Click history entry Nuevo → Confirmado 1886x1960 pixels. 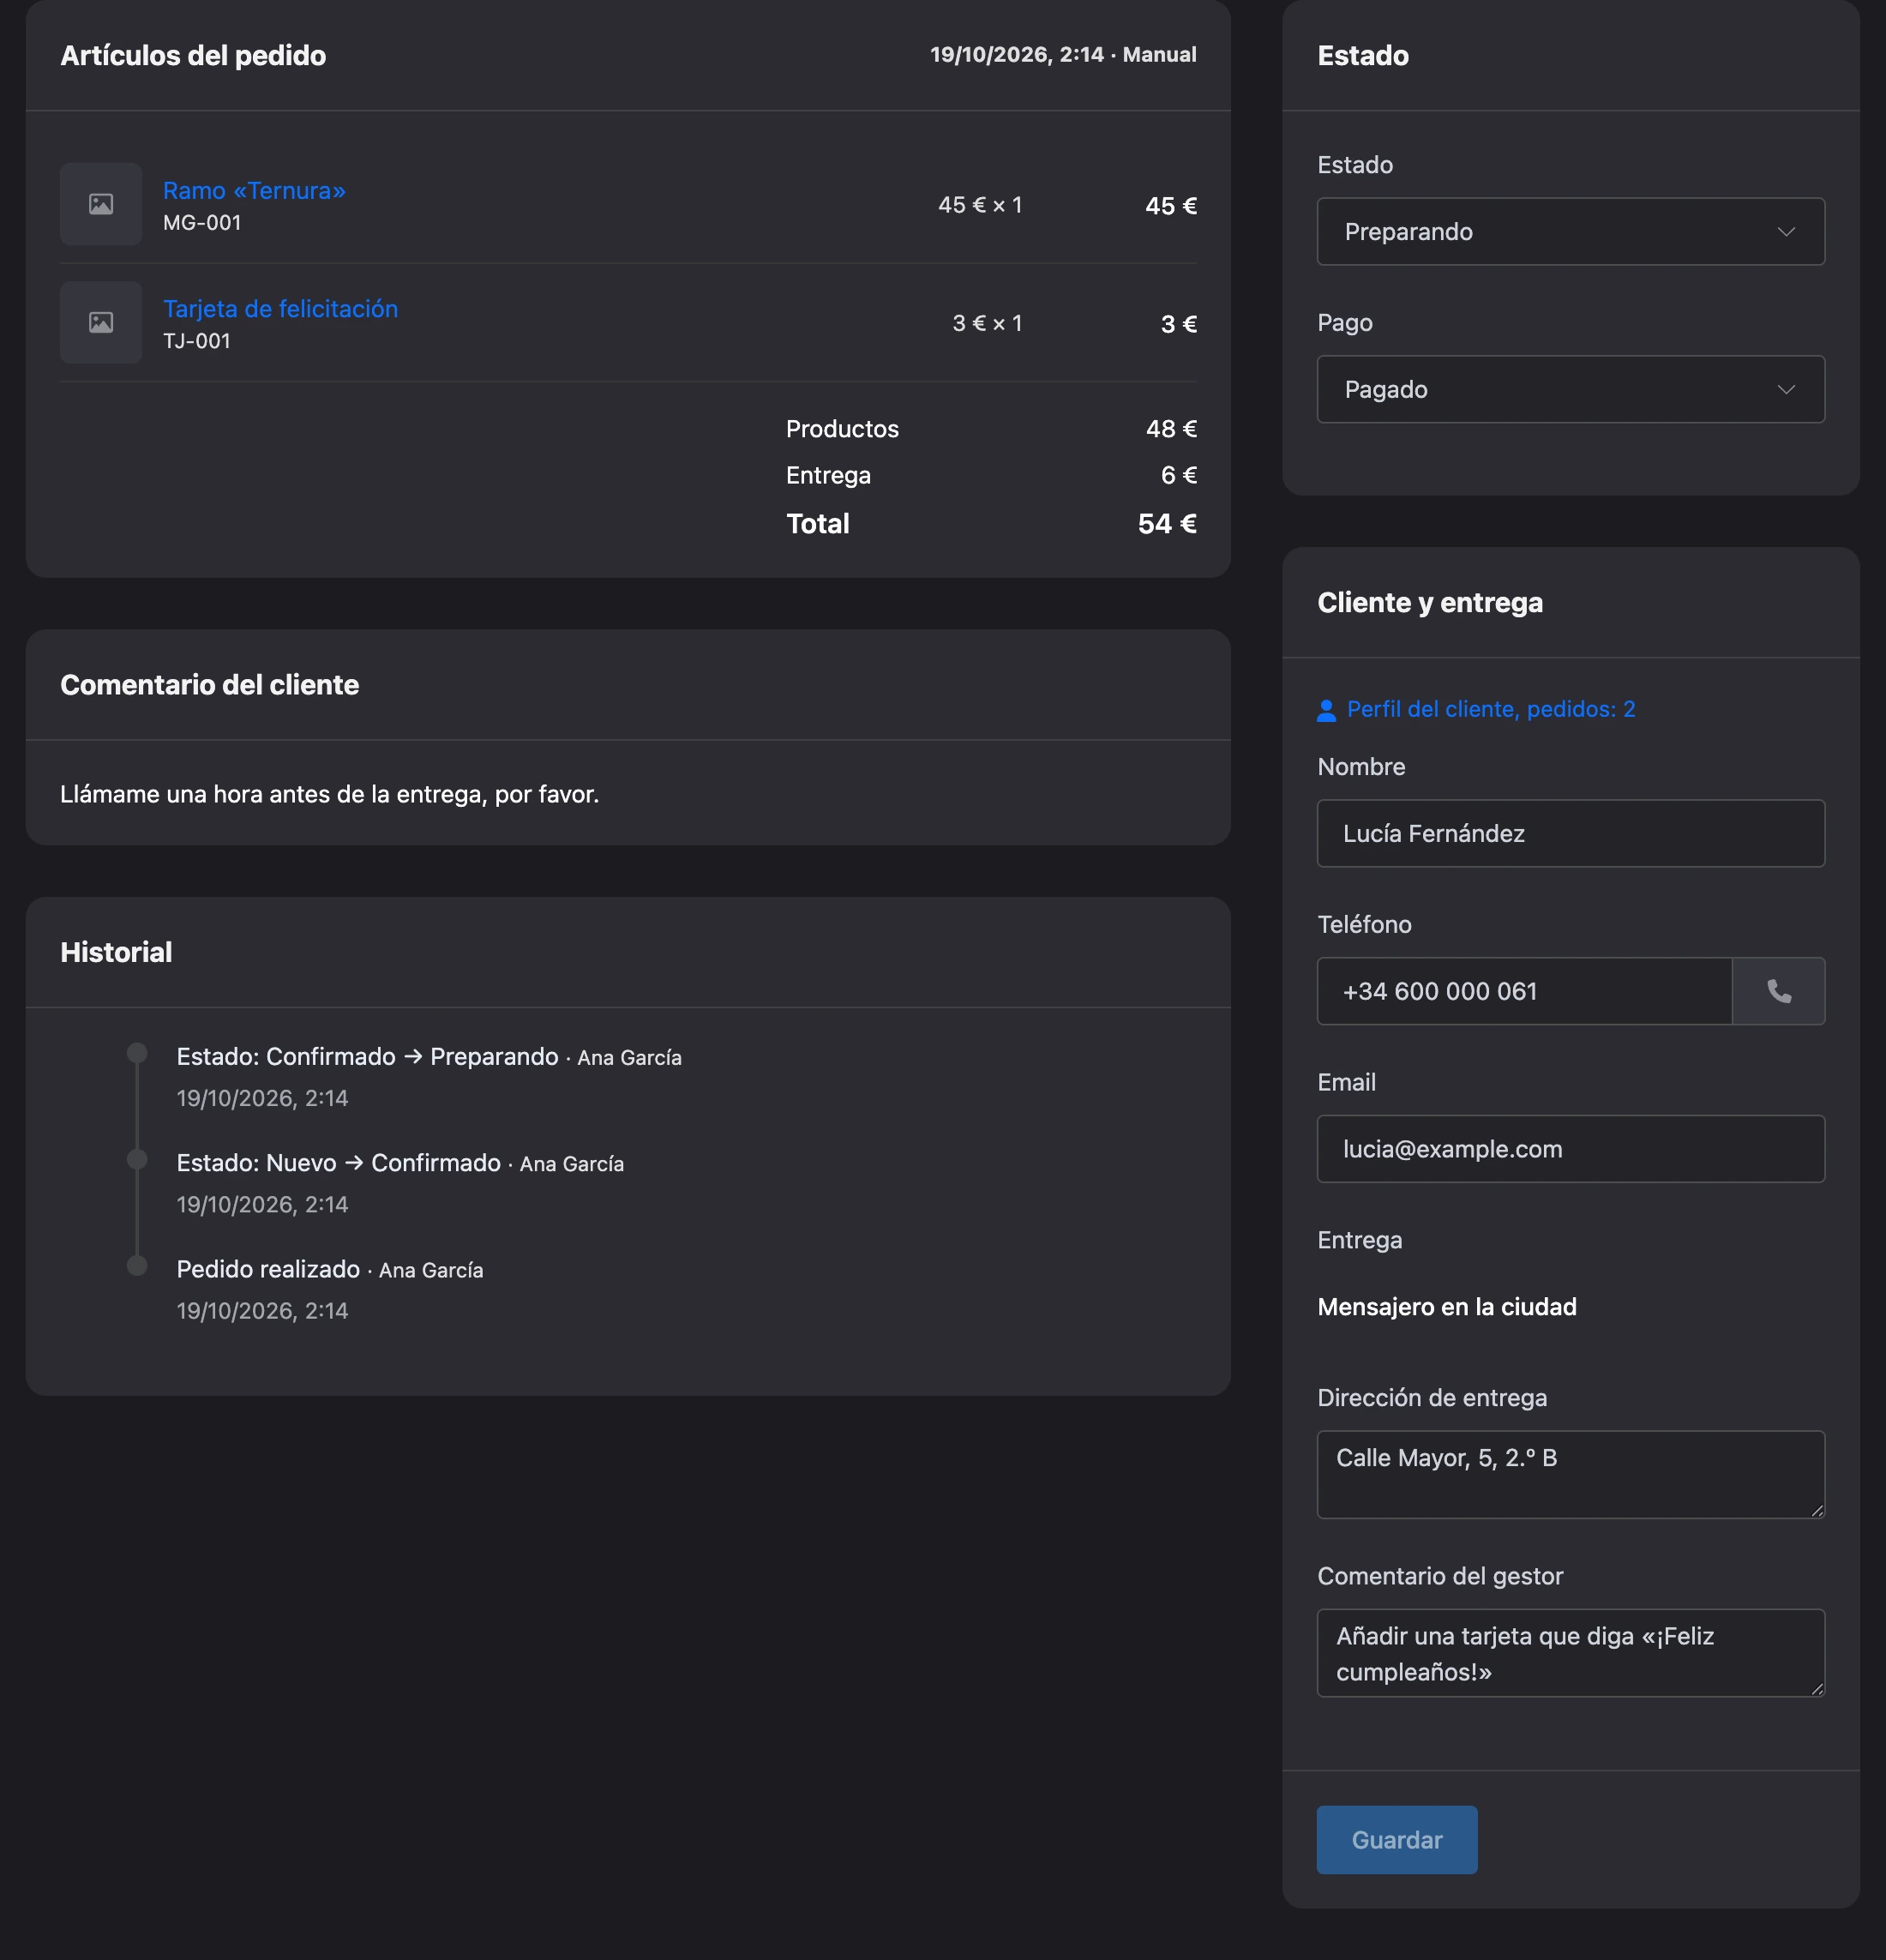click(x=400, y=1163)
